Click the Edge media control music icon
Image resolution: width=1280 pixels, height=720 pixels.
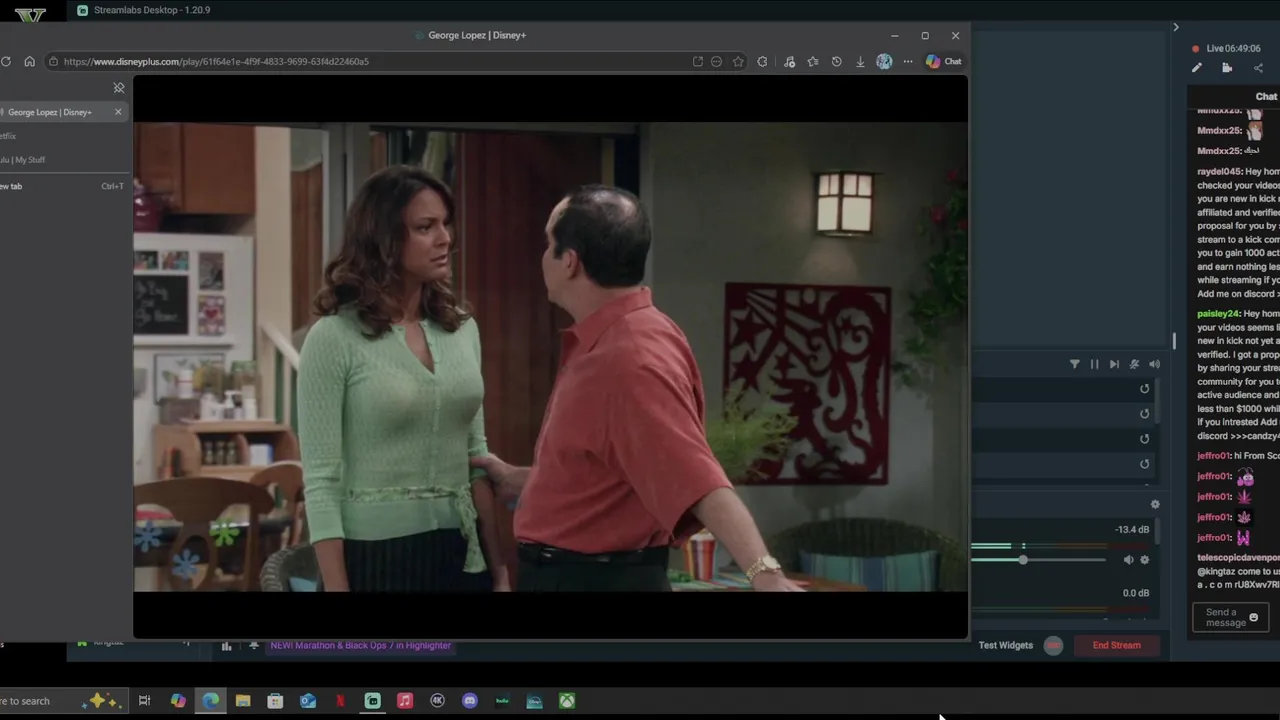(789, 61)
